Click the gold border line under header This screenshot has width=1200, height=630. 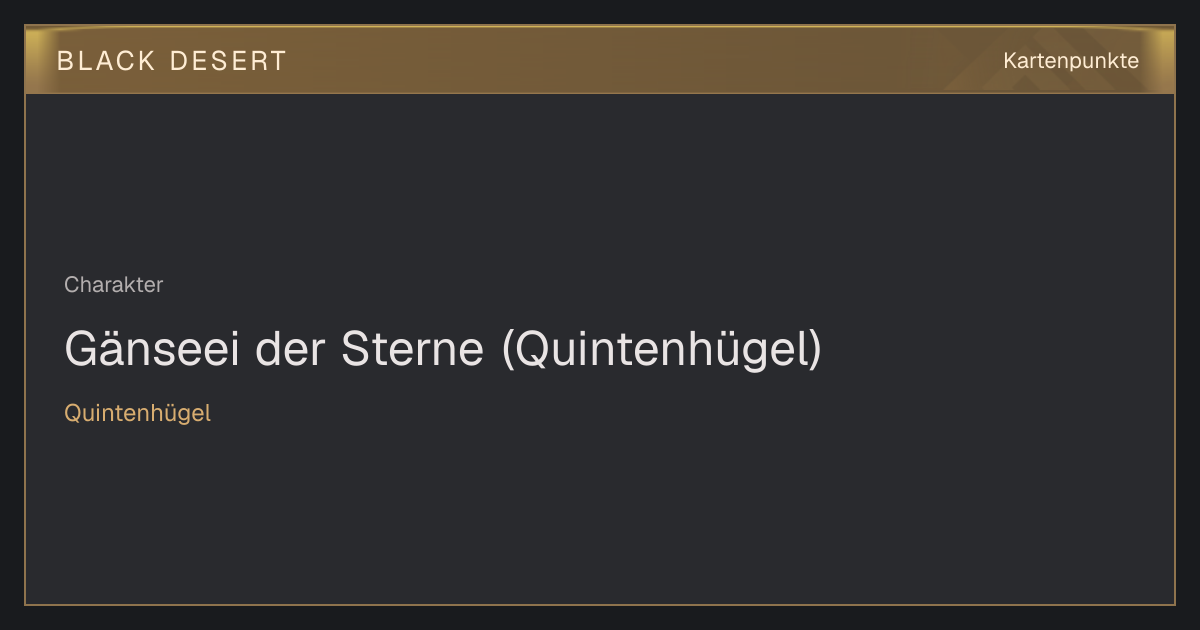pos(600,93)
